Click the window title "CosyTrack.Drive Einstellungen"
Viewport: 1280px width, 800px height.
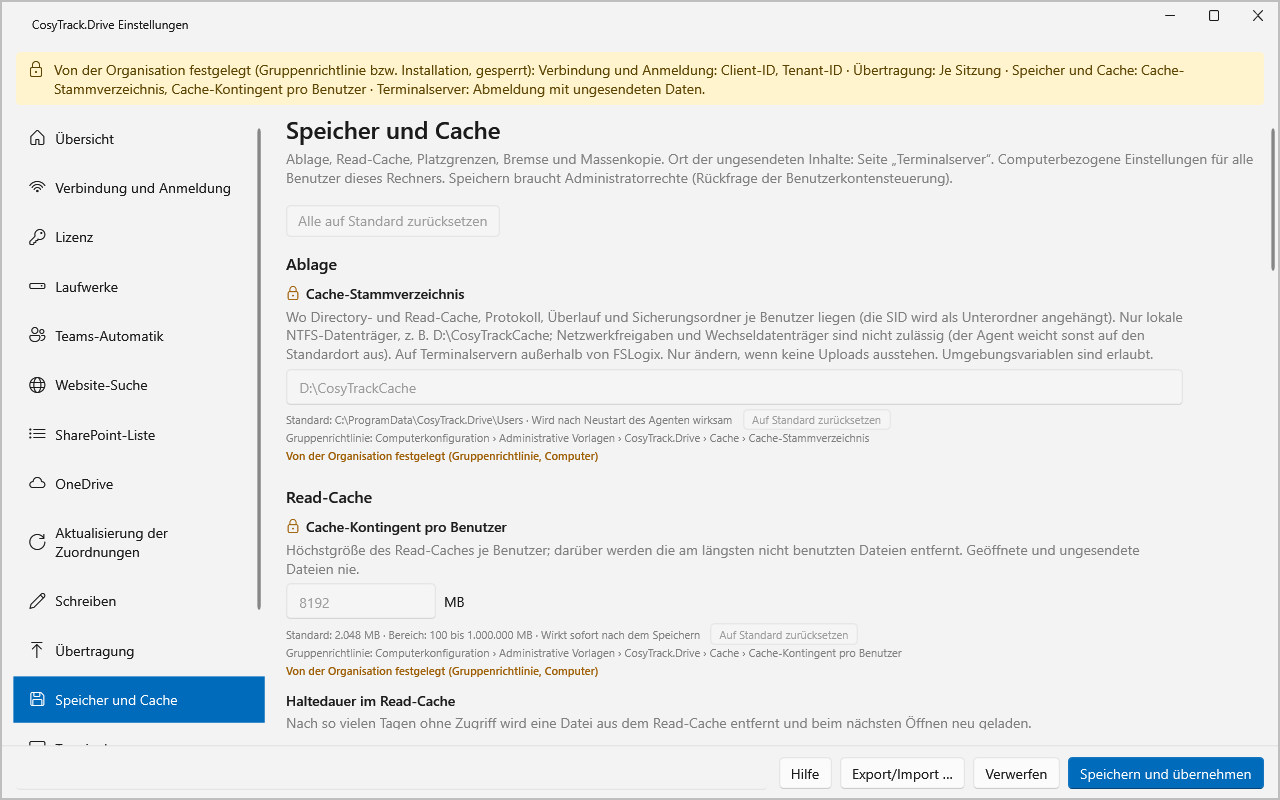(110, 25)
